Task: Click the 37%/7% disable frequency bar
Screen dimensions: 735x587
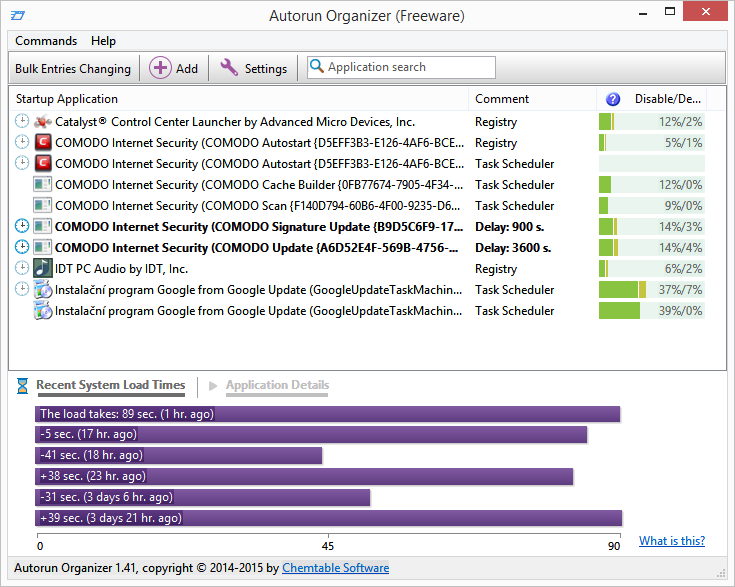Action: coord(652,290)
